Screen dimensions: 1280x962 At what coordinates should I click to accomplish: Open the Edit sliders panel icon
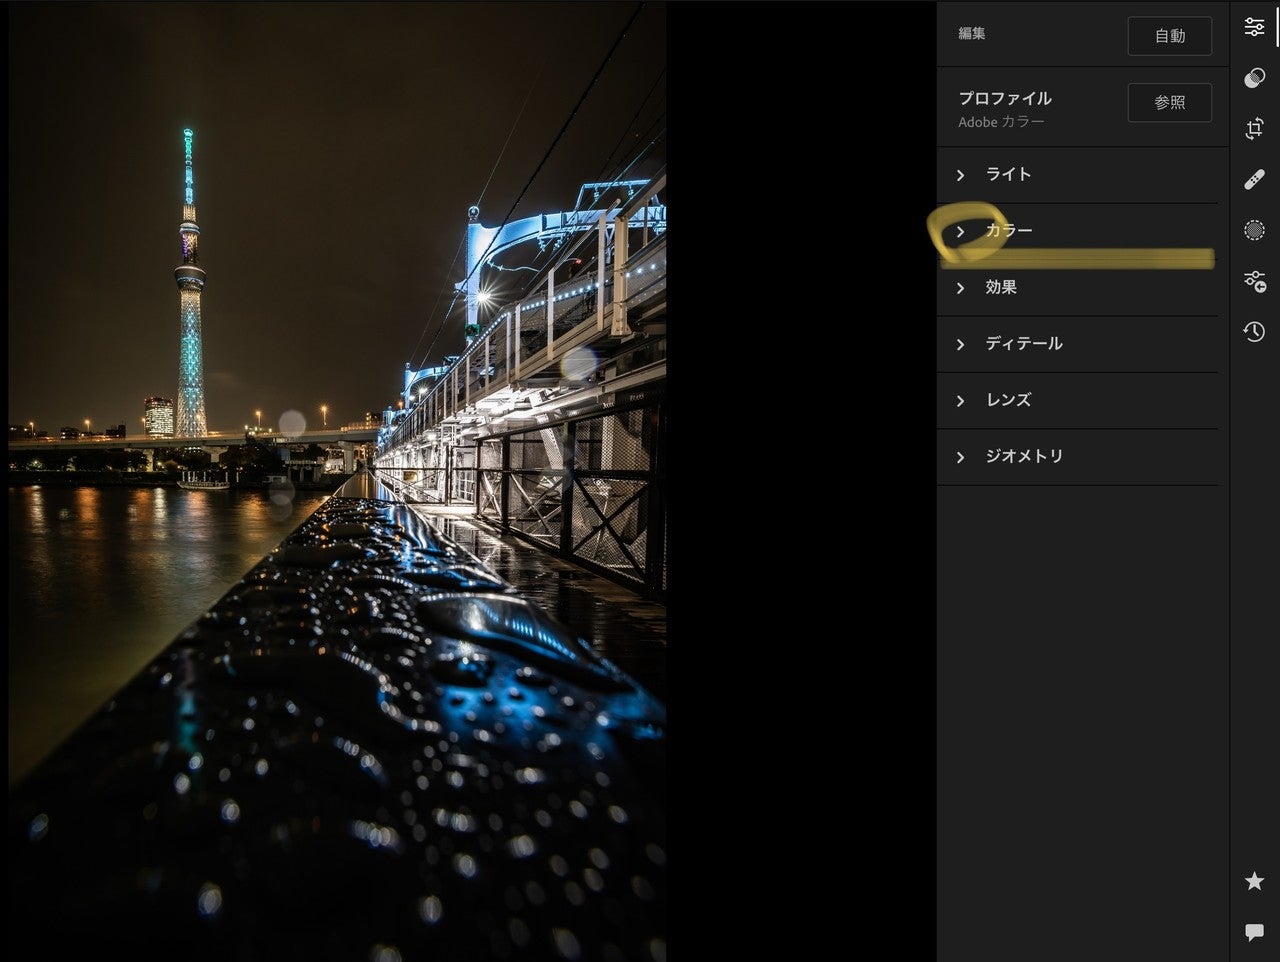coord(1254,27)
